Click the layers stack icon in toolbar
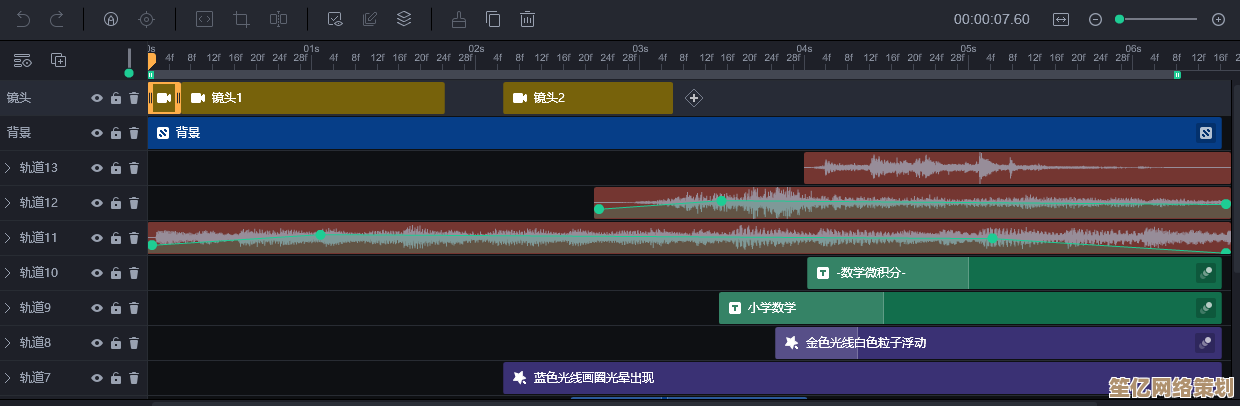This screenshot has width=1240, height=406. point(403,19)
